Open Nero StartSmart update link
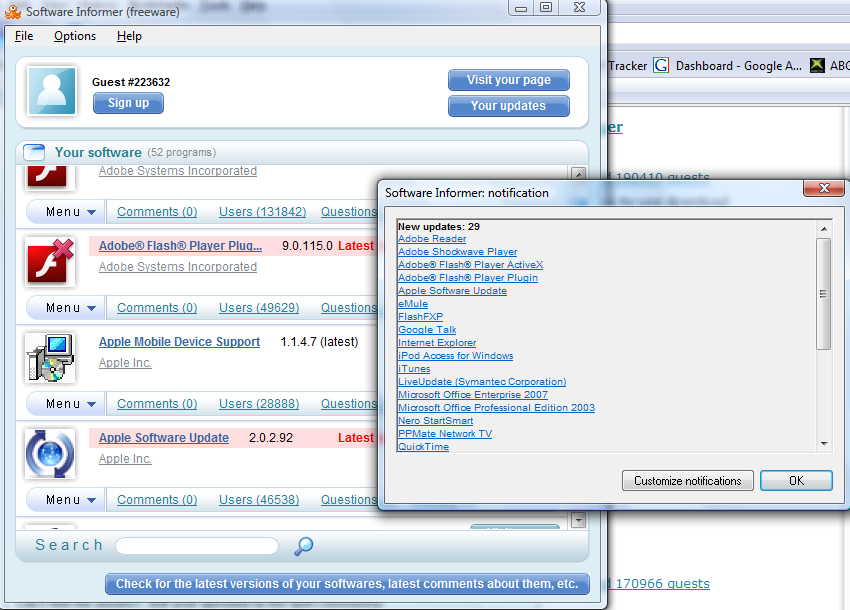 pyautogui.click(x=435, y=421)
